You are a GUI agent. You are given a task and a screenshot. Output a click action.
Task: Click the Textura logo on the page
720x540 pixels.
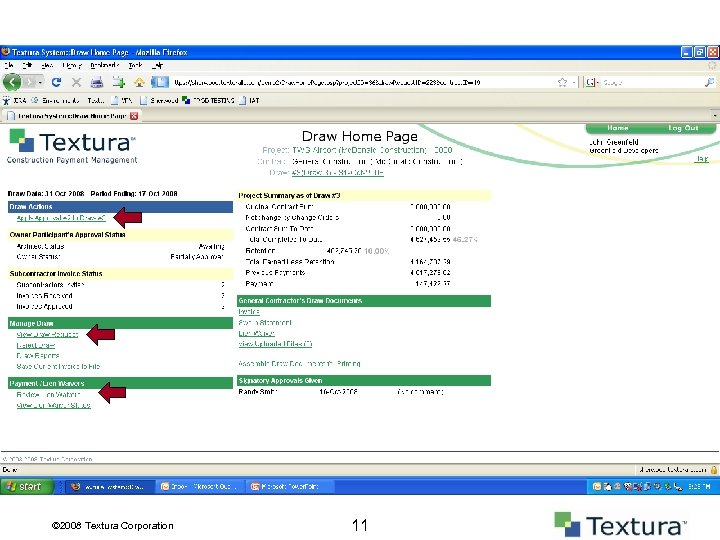pyautogui.click(x=73, y=146)
